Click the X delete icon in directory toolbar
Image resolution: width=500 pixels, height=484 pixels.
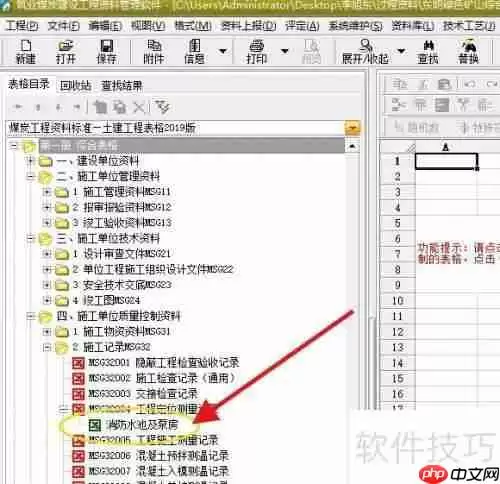click(x=139, y=107)
